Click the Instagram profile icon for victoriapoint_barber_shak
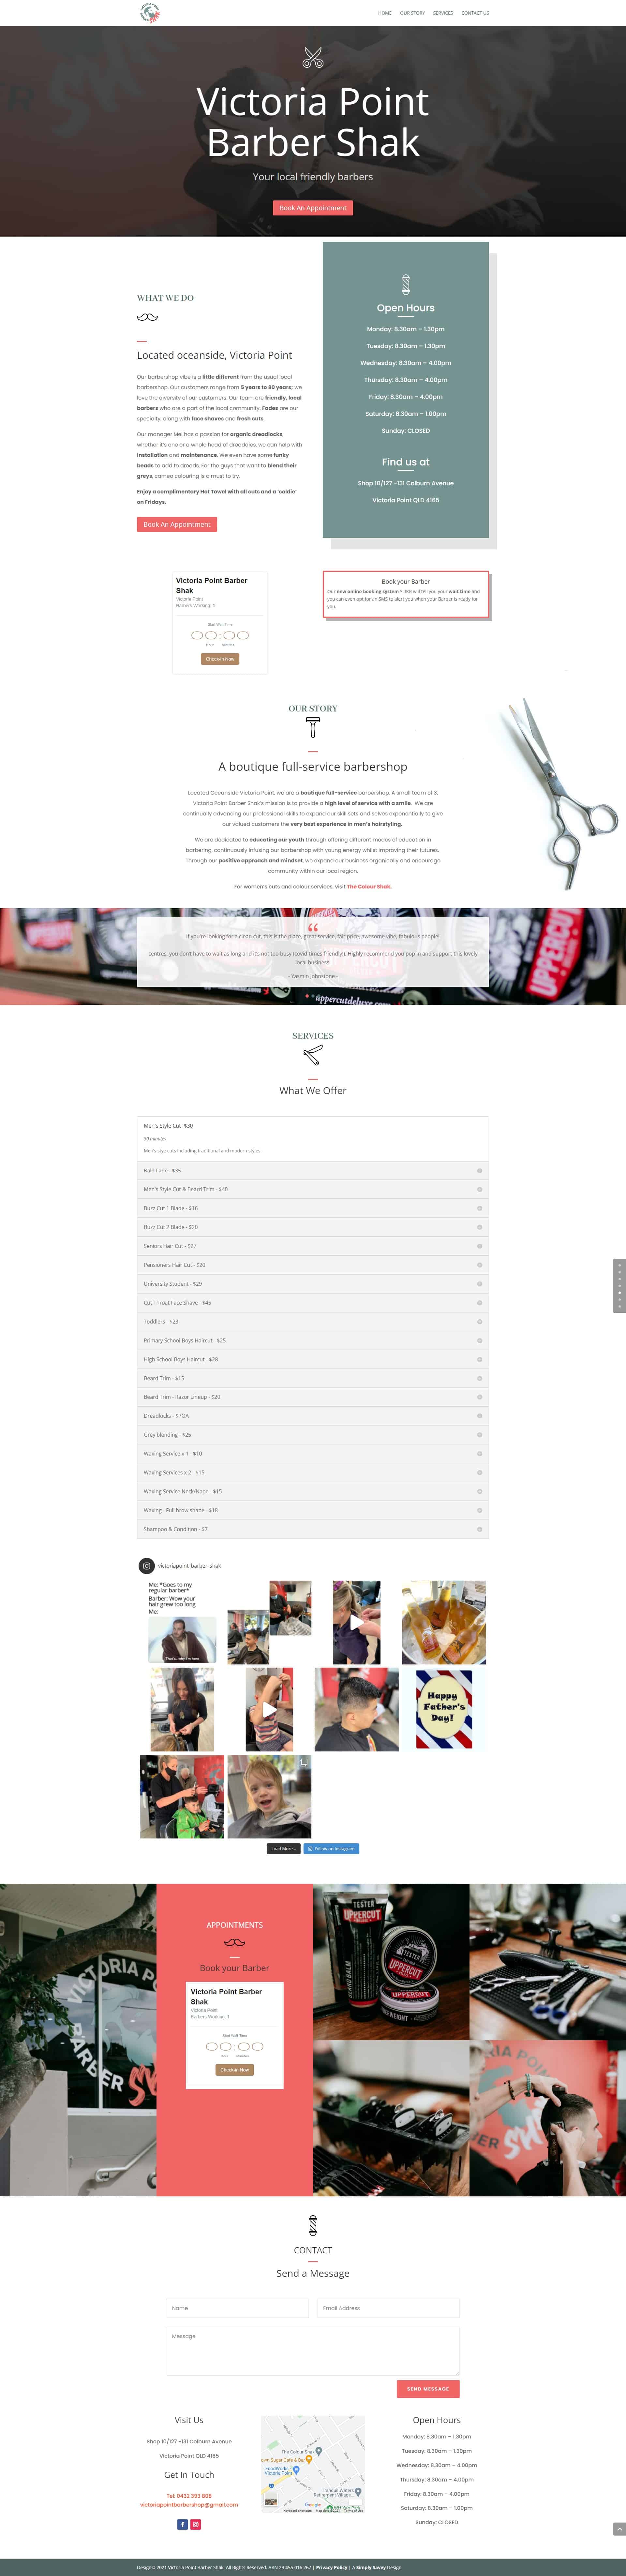Screen dimensions: 626x2576 [147, 1566]
